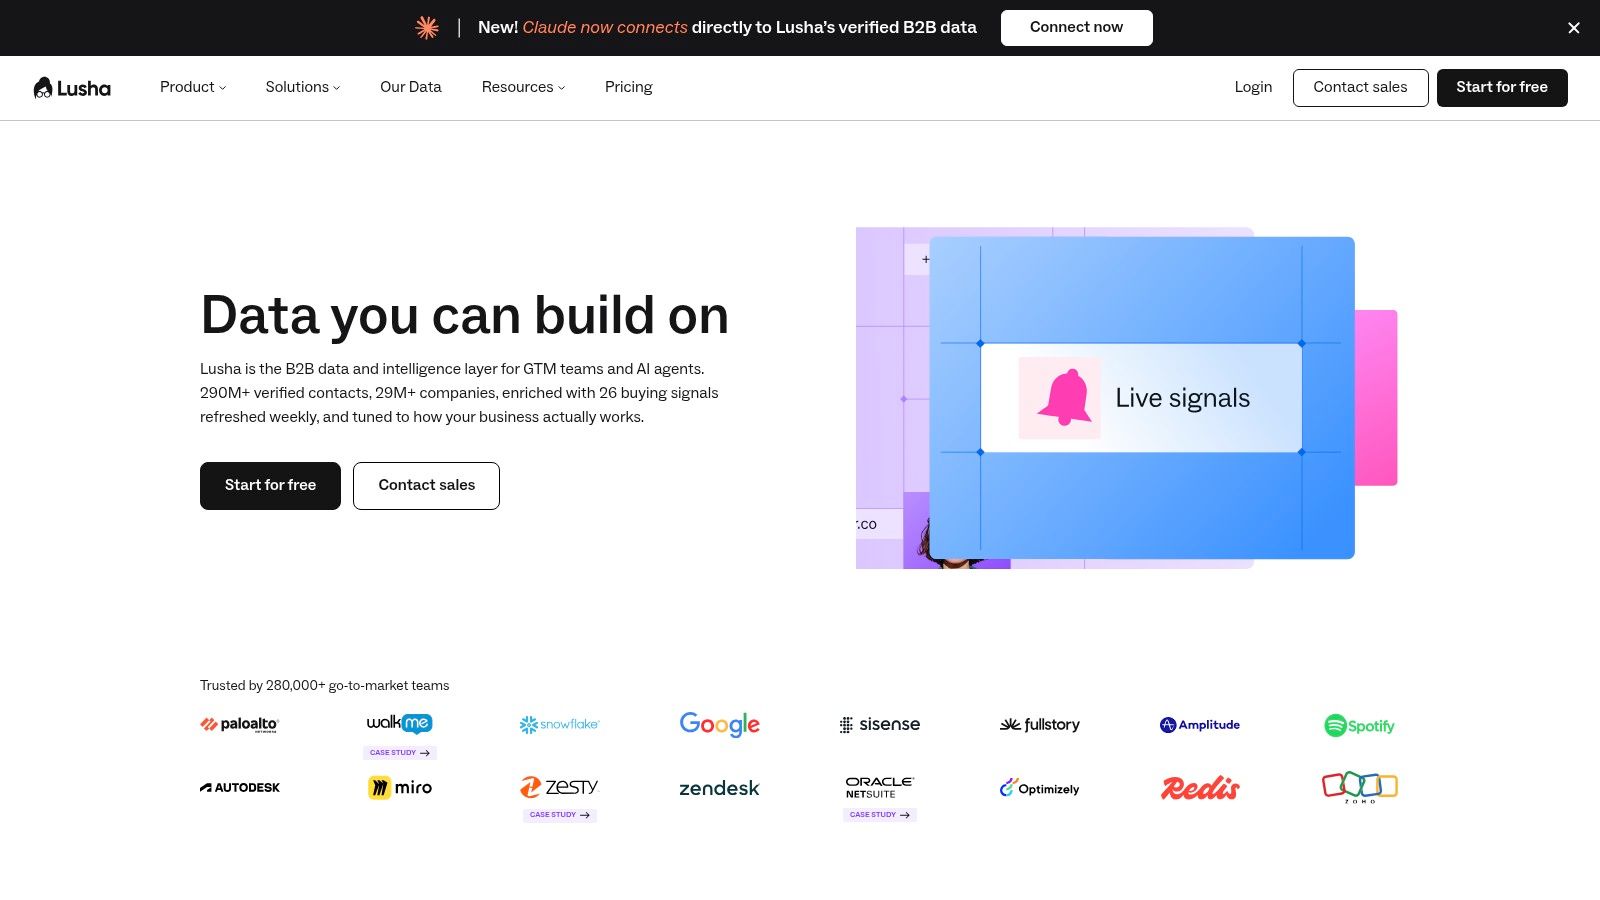This screenshot has width=1600, height=900.
Task: Click Connect now in the banner
Action: (1076, 28)
